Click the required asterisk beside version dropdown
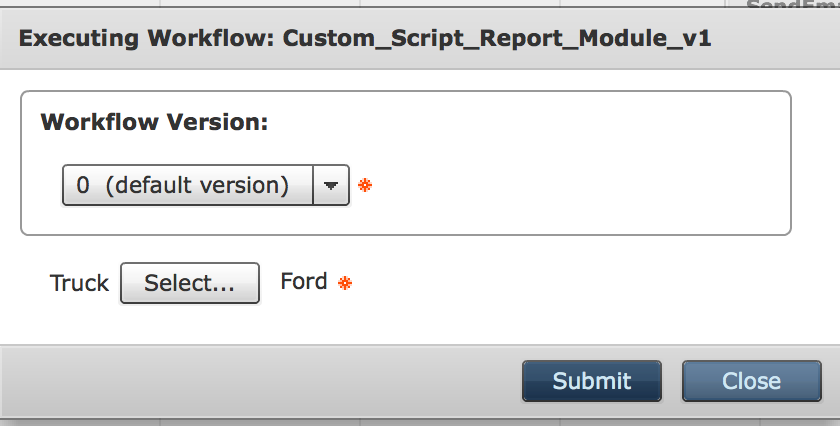840x426 pixels. [365, 185]
